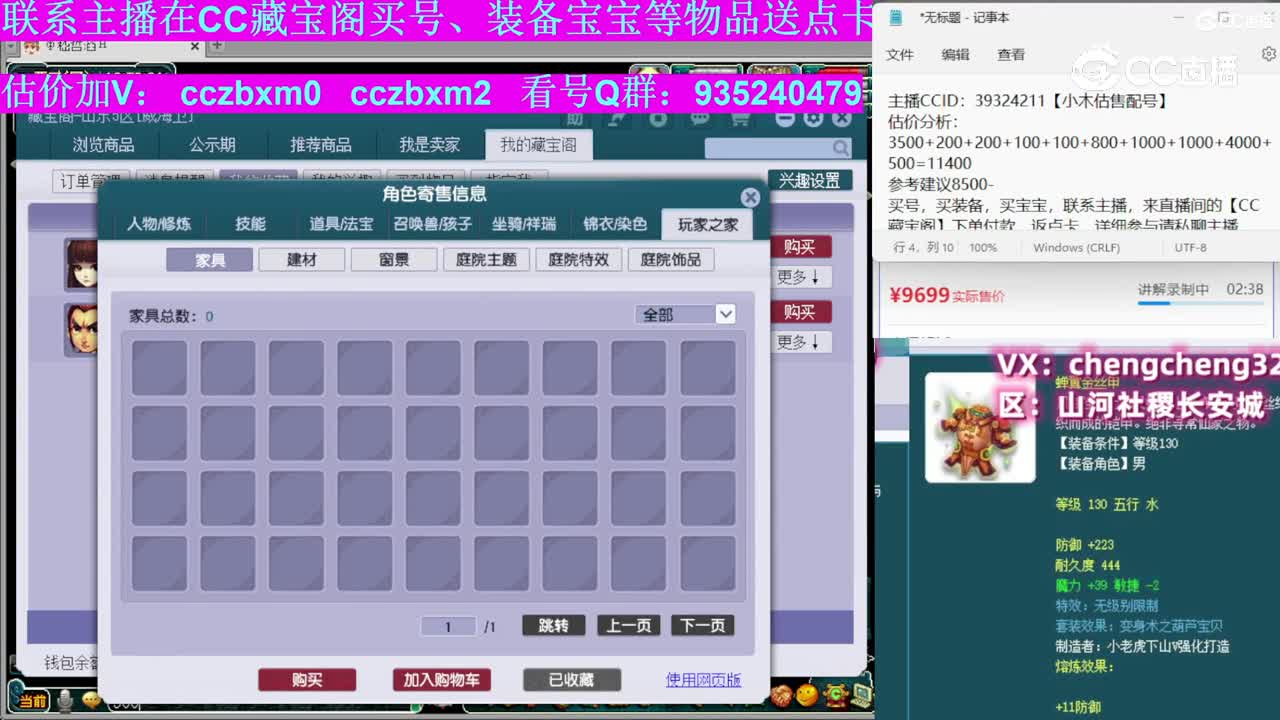Go to previous page with 上一页
The height and width of the screenshot is (720, 1280).
629,625
